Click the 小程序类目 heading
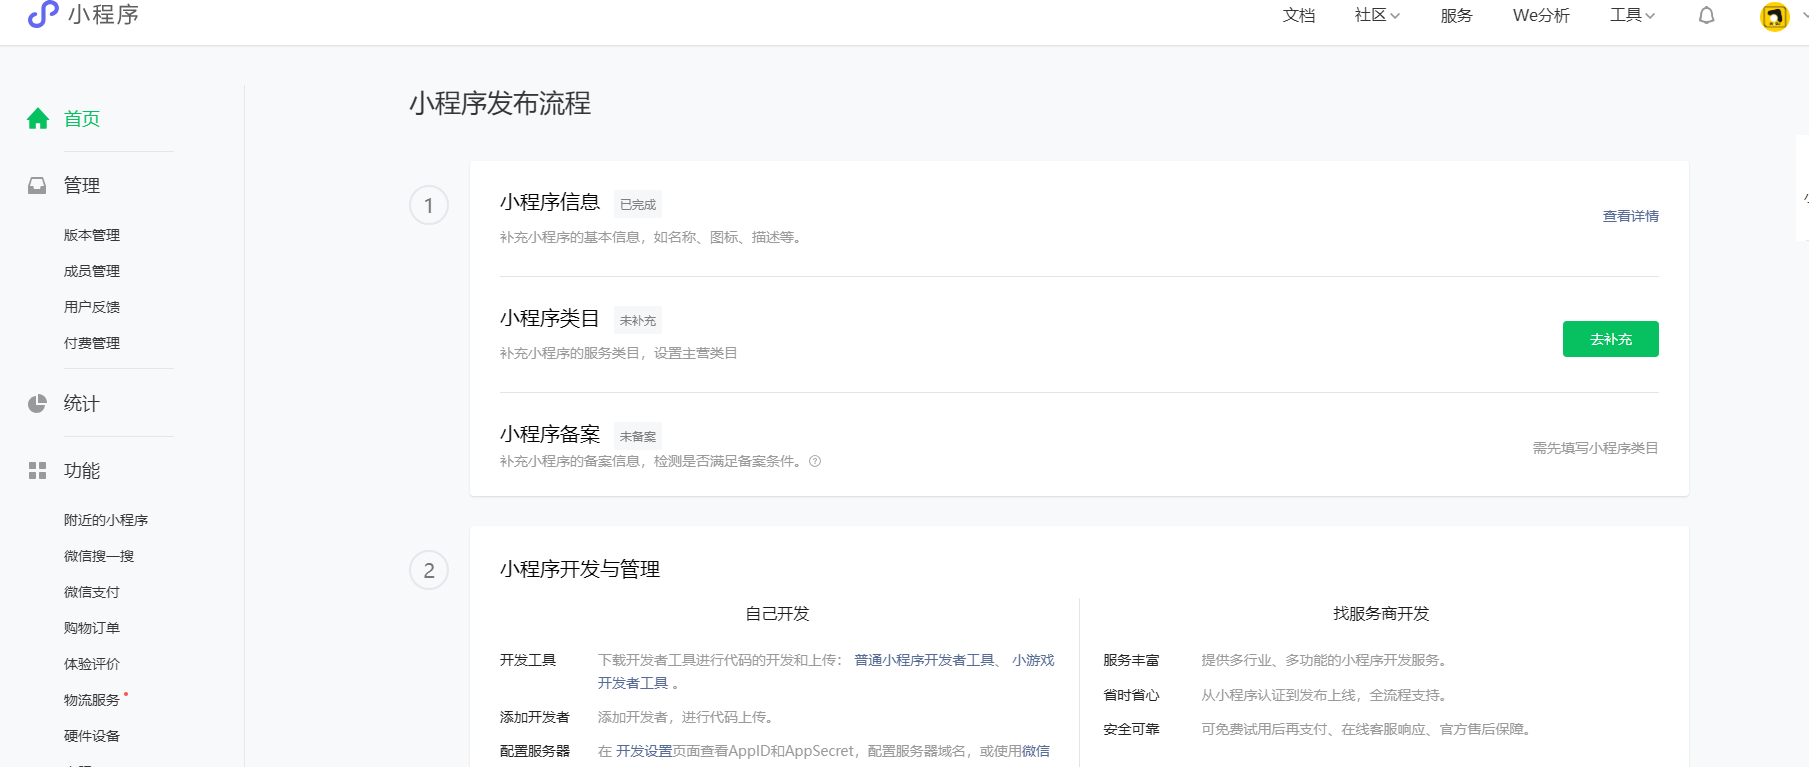The height and width of the screenshot is (767, 1809). 550,318
